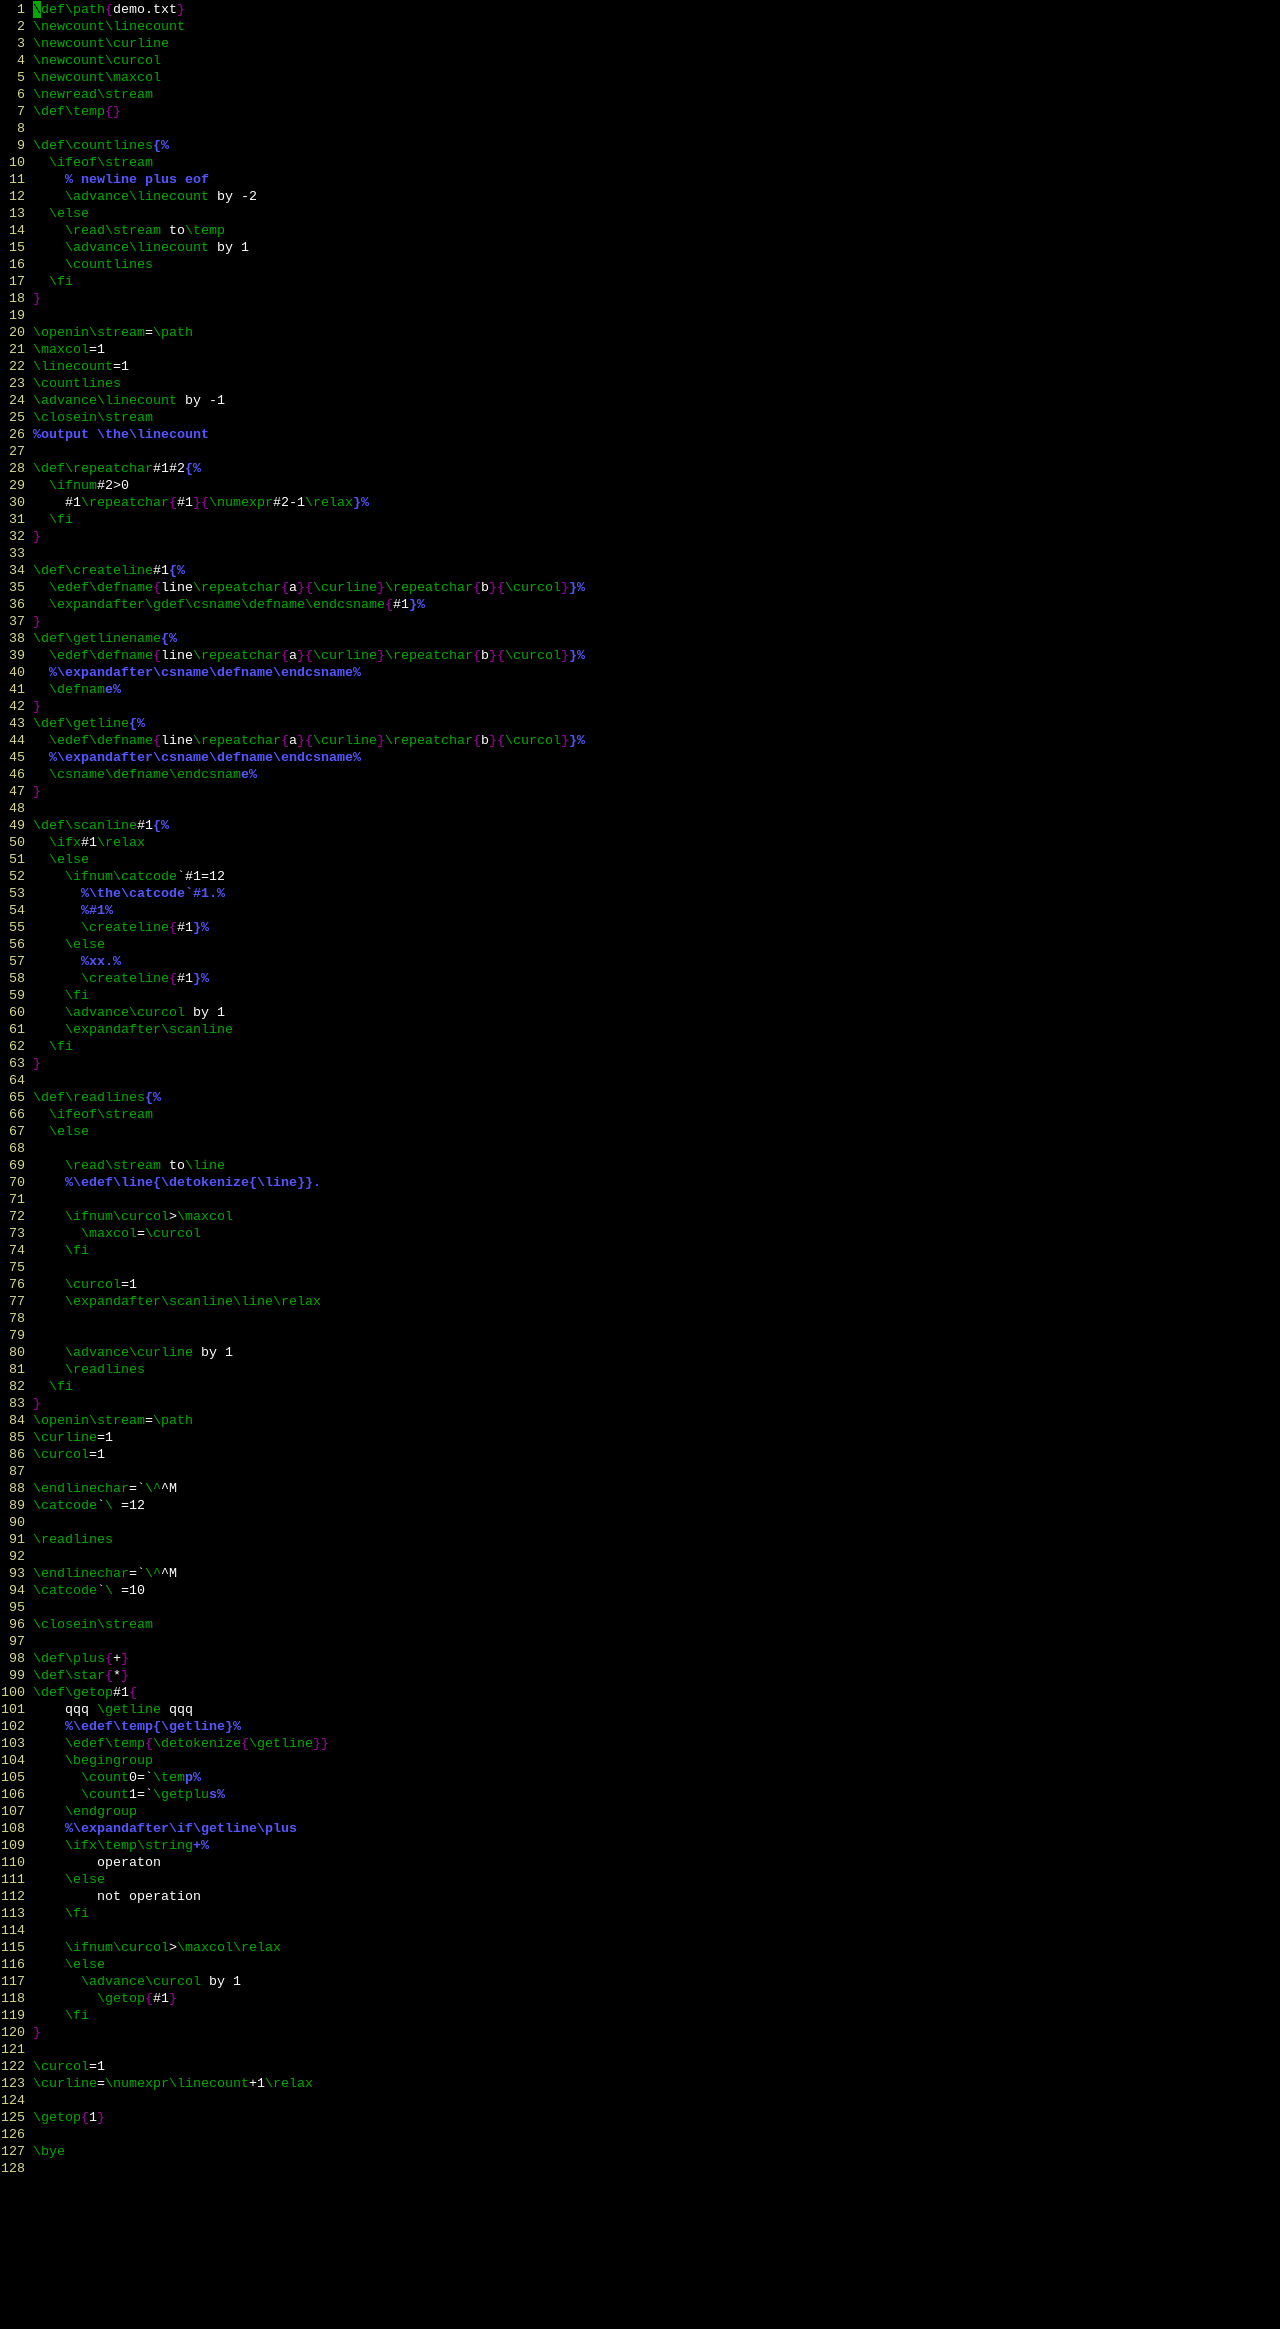Viewport: 1280px width, 2329px height.
Task: Click the \ifnum\curcol>\maxcol\relax line
Action: 173,1947
